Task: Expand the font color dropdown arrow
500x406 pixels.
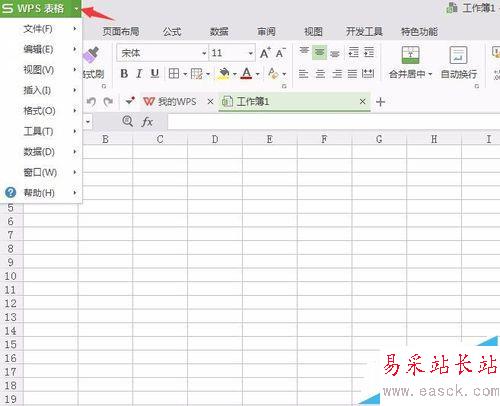Action: coord(257,74)
